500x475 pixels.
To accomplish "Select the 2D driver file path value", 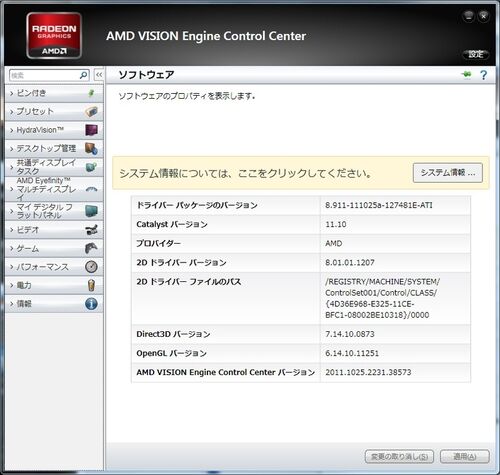I will pos(382,298).
